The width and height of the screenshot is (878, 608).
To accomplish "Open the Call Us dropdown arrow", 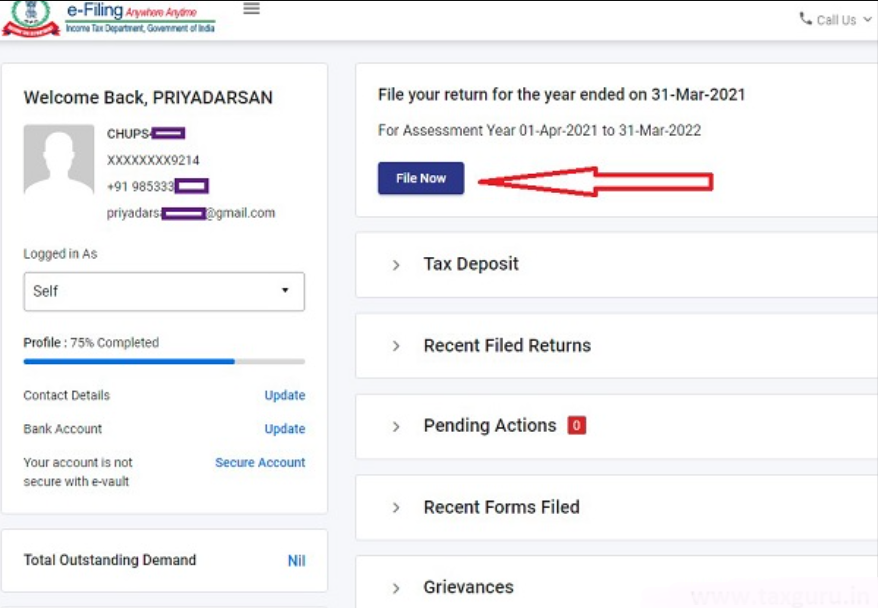I will [867, 20].
